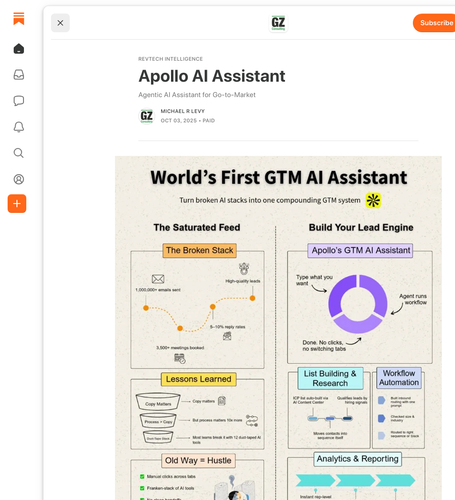Open the Activity bell icon
The height and width of the screenshot is (500, 455).
click(19, 127)
